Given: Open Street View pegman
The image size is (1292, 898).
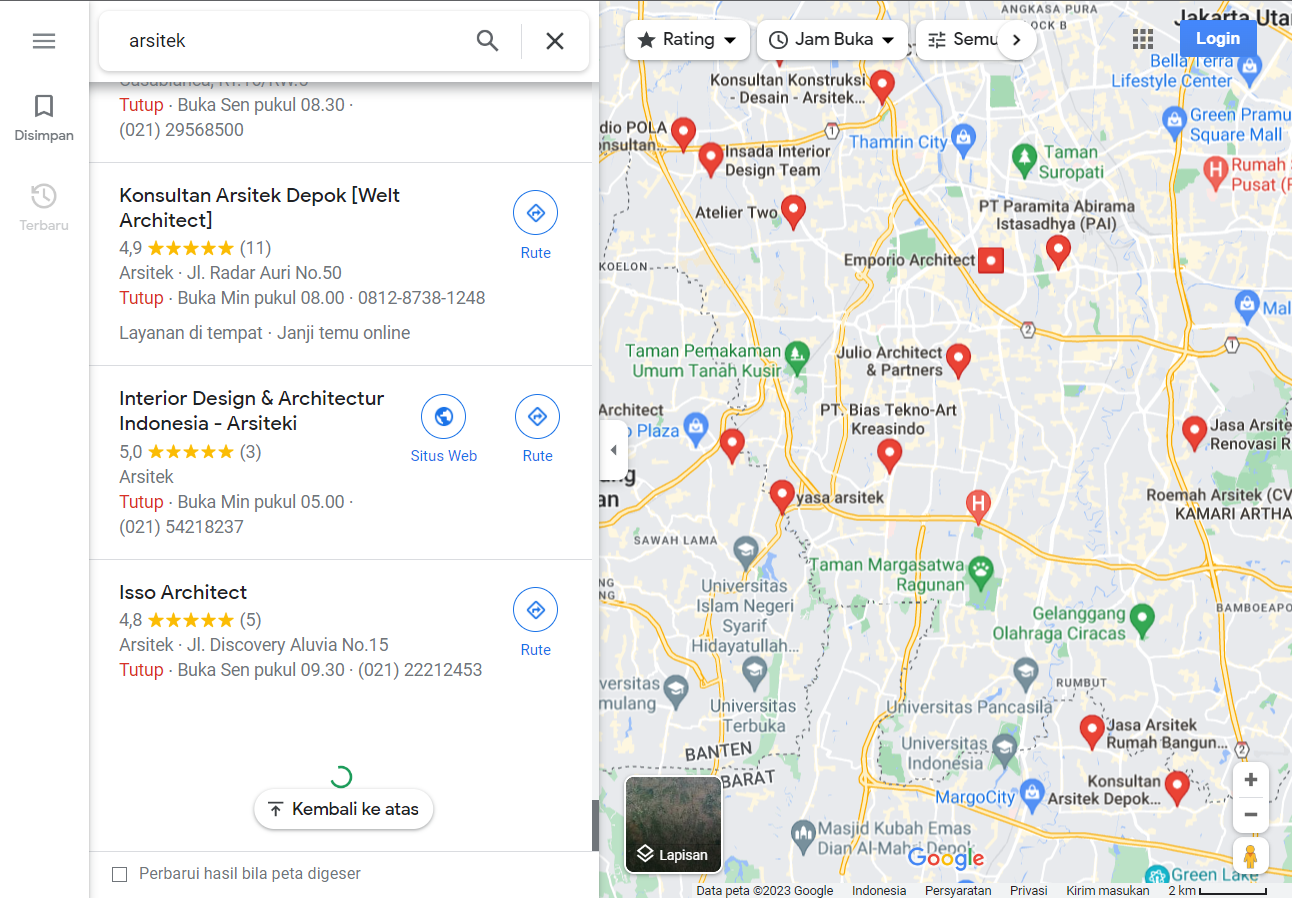Looking at the screenshot, I should (1250, 857).
